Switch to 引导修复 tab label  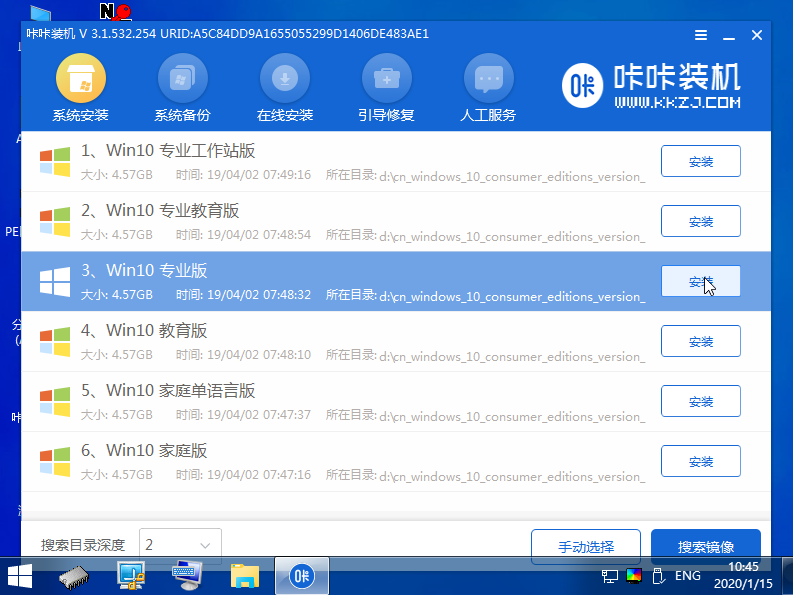[x=387, y=115]
